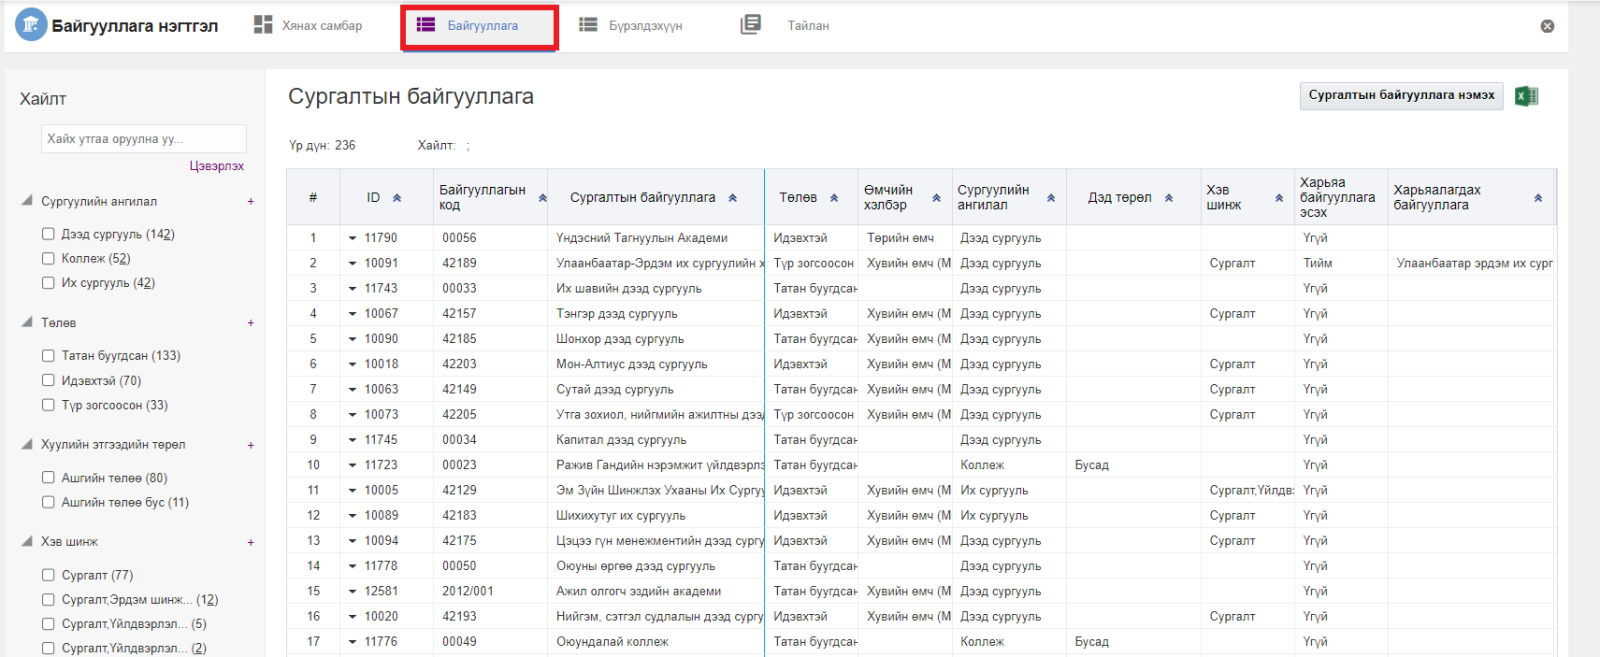Open the Бүрэлдэхүүн tab
1600x657 pixels.
[x=631, y=26]
